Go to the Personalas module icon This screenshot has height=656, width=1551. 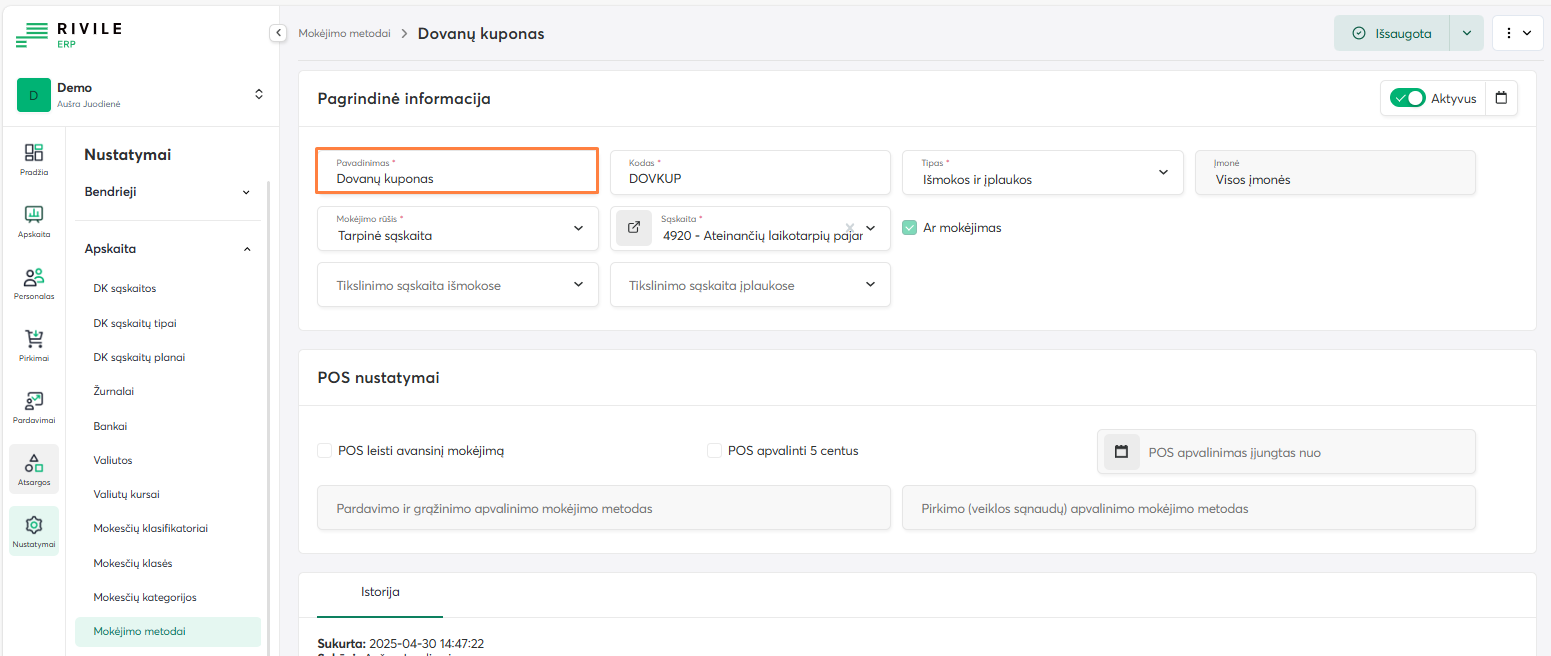(34, 282)
